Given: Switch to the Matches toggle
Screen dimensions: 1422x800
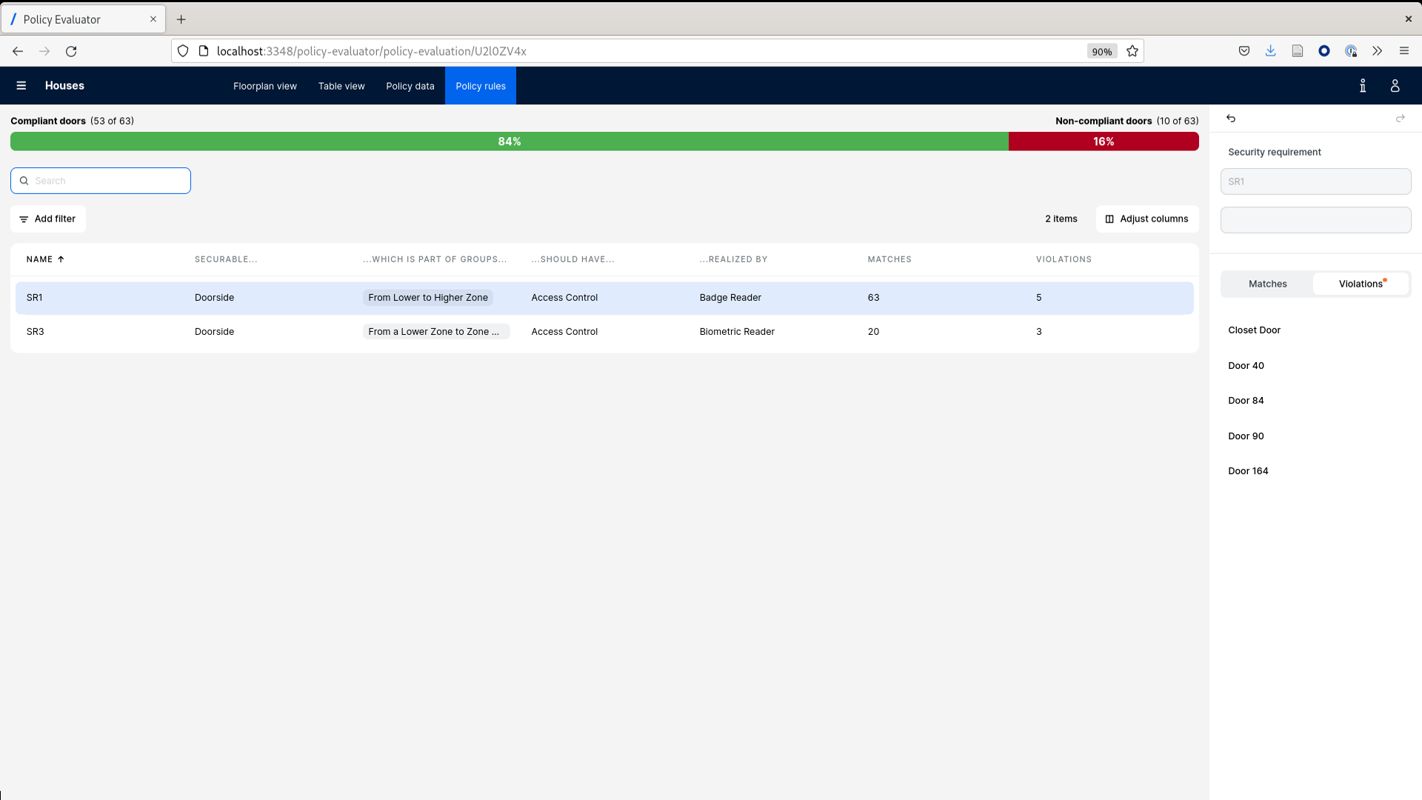Looking at the screenshot, I should tap(1267, 283).
